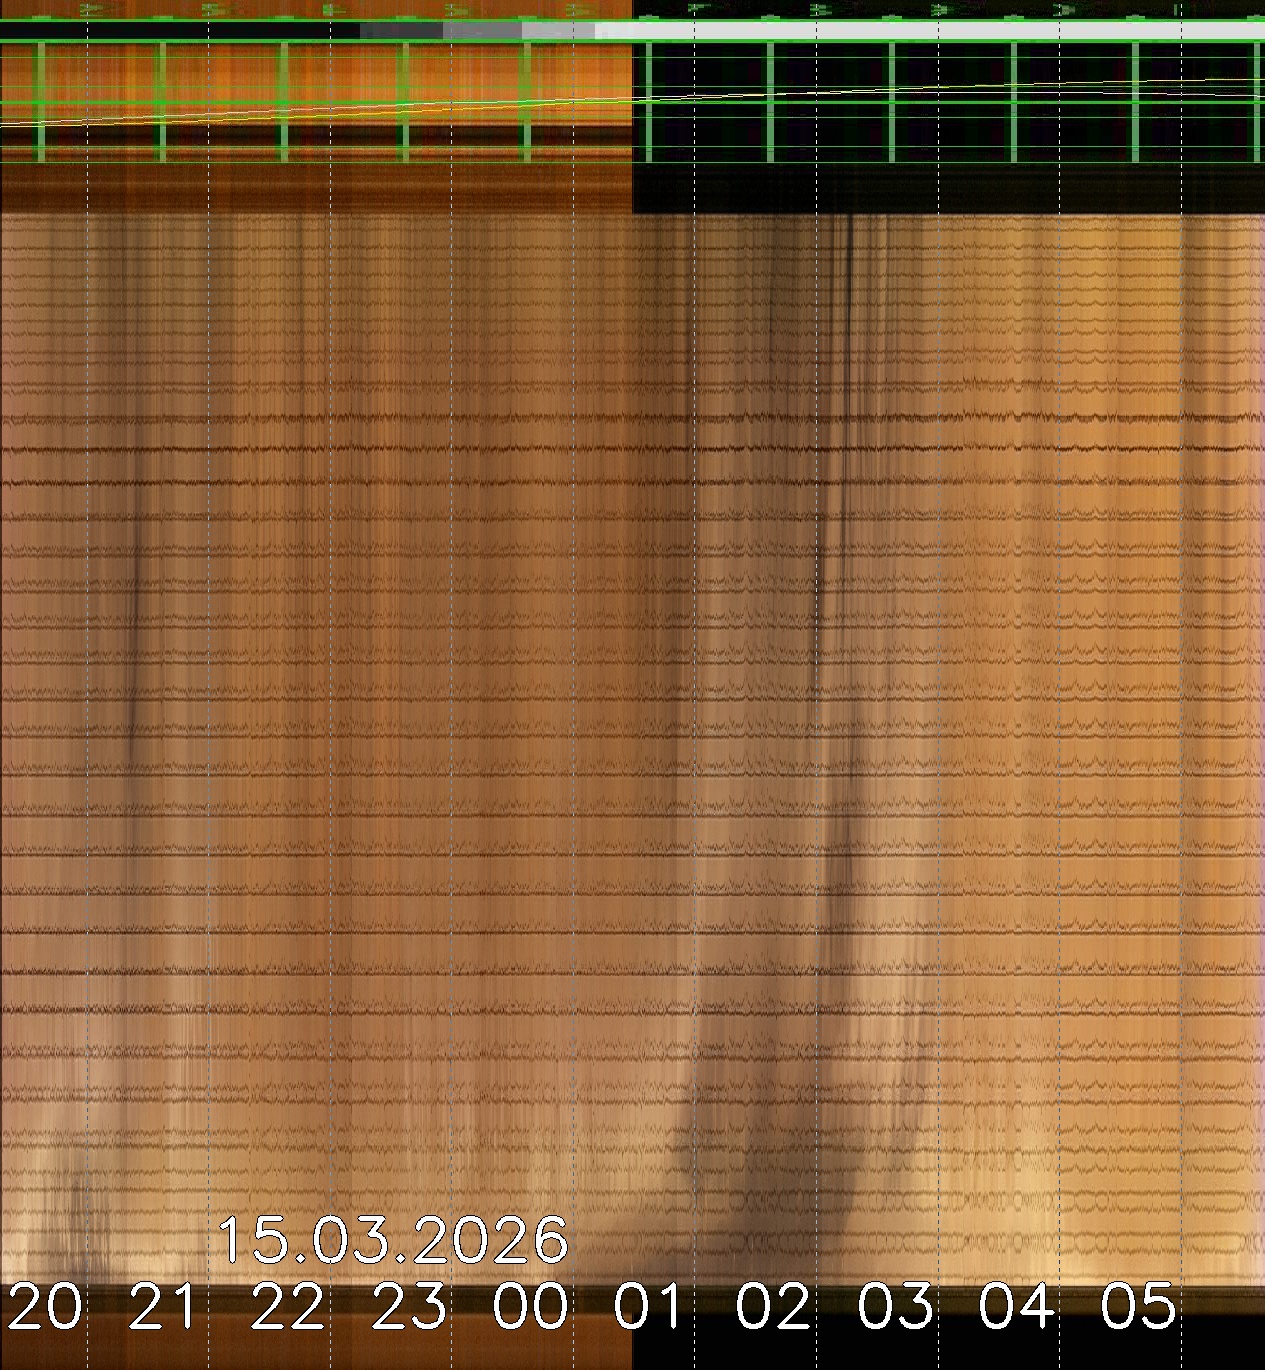Click the 22 hour label
This screenshot has width=1265, height=1370.
287,1306
